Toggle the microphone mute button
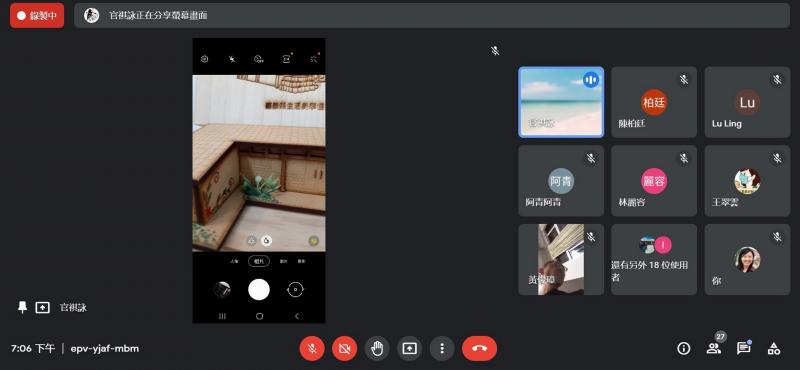 (x=312, y=349)
